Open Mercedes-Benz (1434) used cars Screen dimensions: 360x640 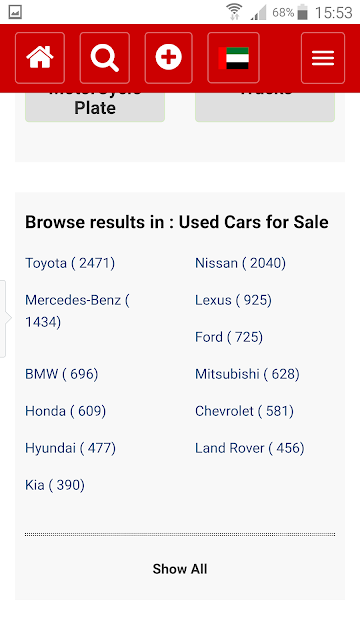pos(78,311)
